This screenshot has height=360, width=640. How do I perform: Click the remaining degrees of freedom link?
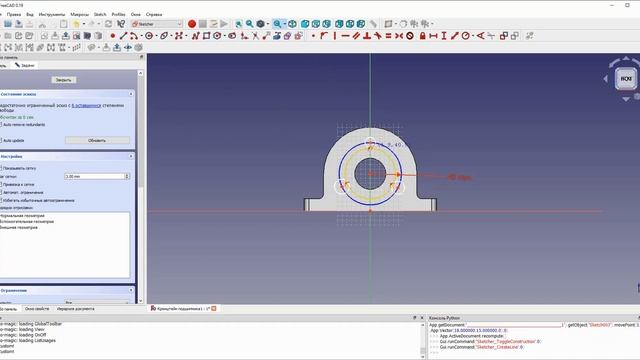point(86,106)
